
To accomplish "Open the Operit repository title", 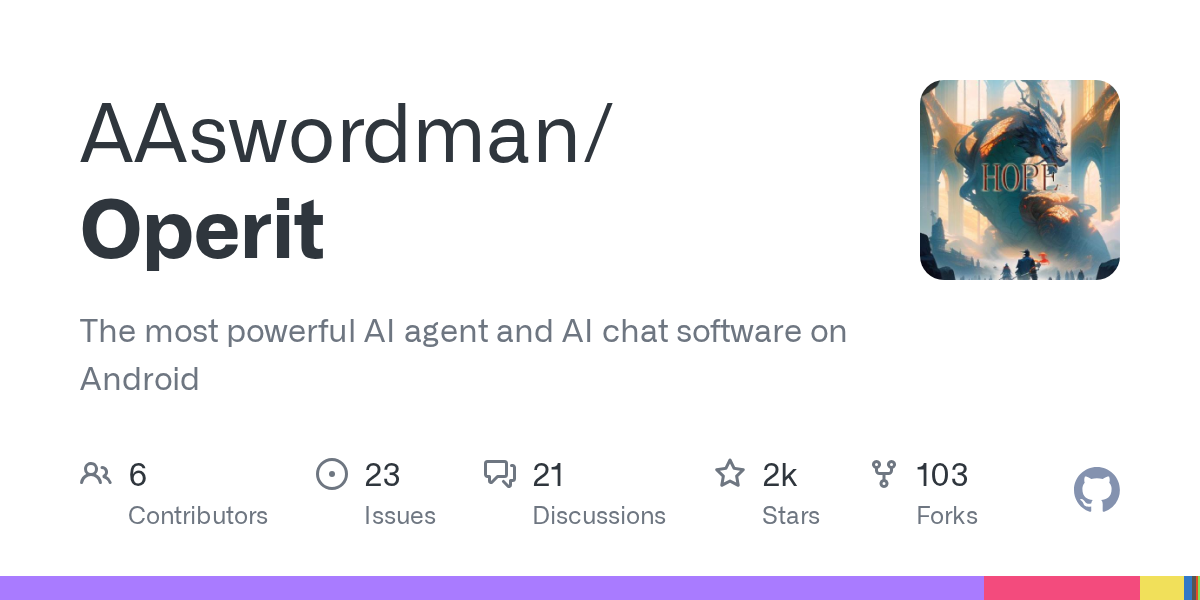I will [x=202, y=229].
